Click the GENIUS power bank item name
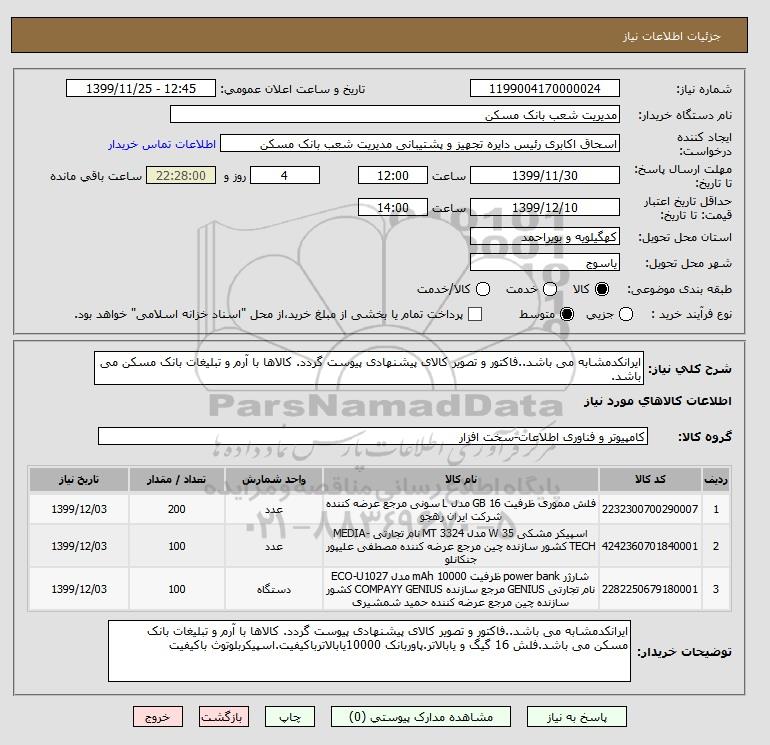 click(x=461, y=589)
